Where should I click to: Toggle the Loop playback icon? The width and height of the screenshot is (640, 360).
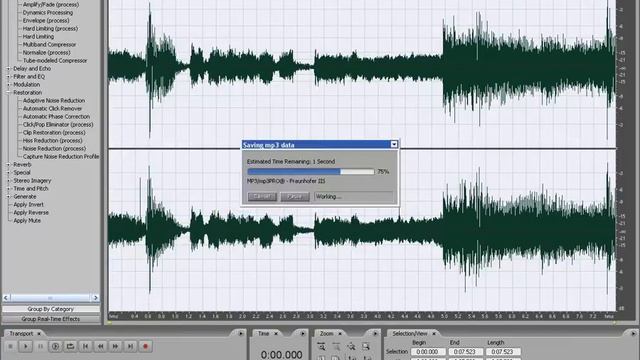click(70, 347)
